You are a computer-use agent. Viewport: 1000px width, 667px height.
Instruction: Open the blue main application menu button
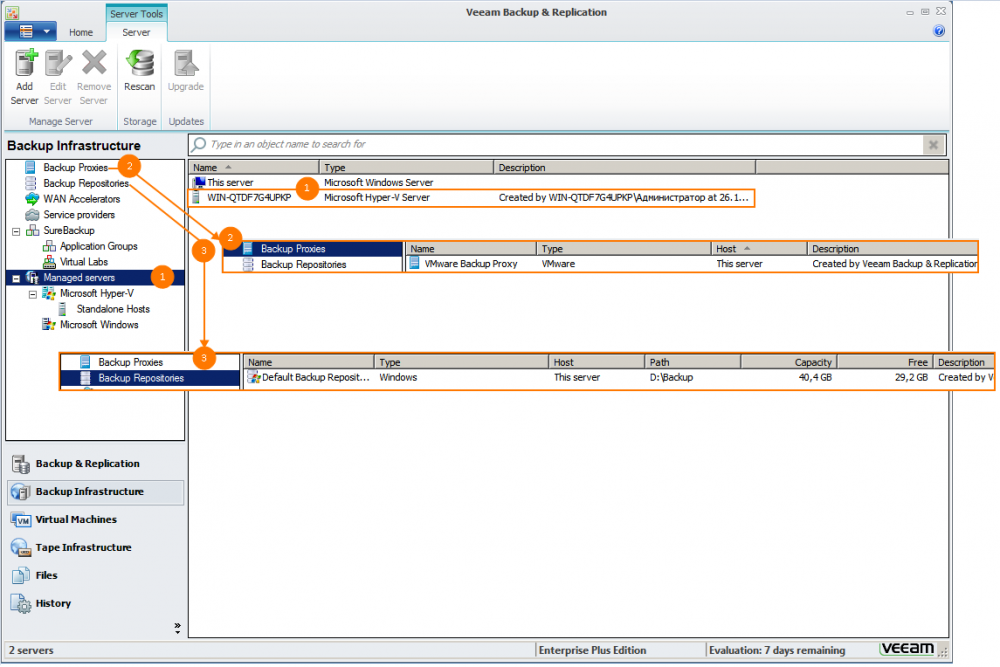(31, 31)
